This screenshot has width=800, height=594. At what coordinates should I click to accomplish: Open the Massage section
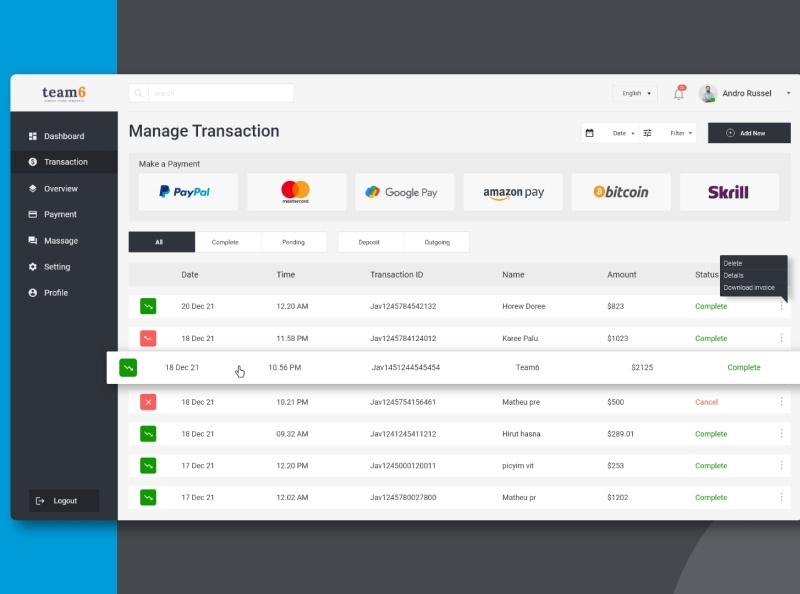(x=60, y=240)
